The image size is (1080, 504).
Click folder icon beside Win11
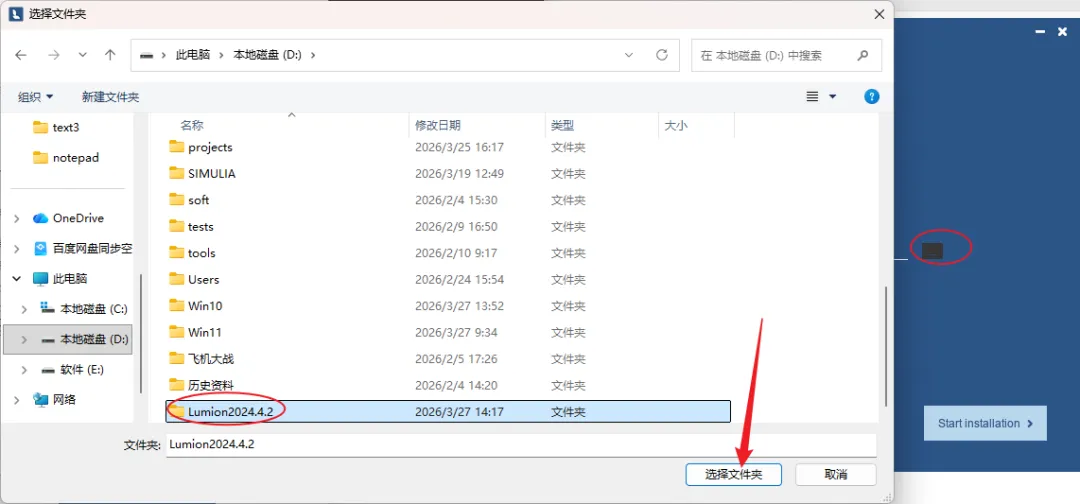click(x=177, y=331)
